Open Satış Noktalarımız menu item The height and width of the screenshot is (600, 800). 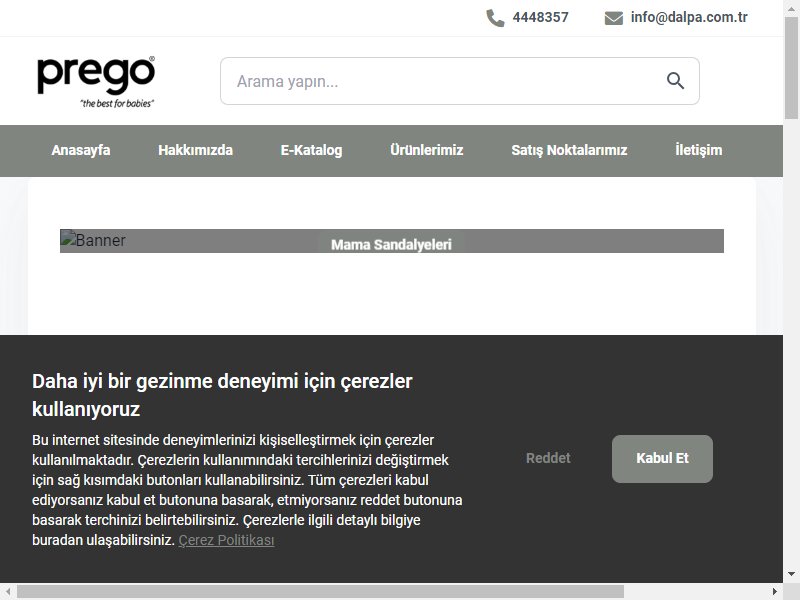[x=569, y=150]
